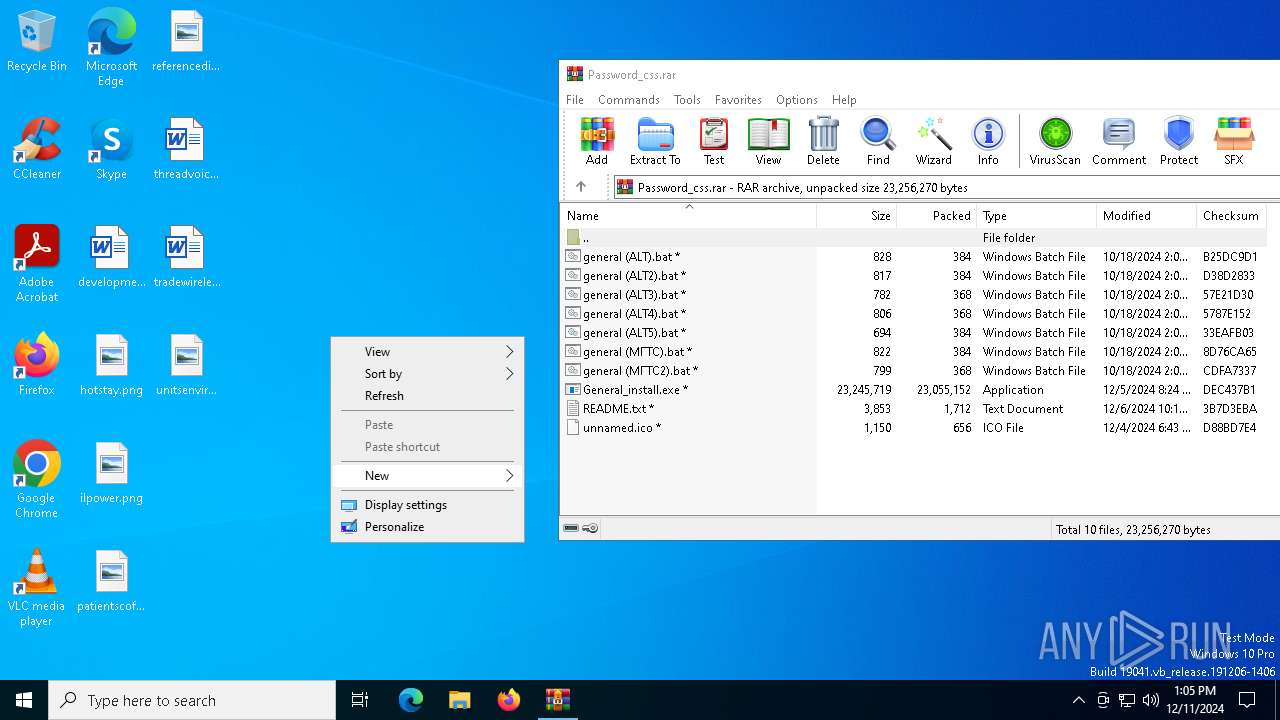Open the Comment tool

tap(1119, 141)
